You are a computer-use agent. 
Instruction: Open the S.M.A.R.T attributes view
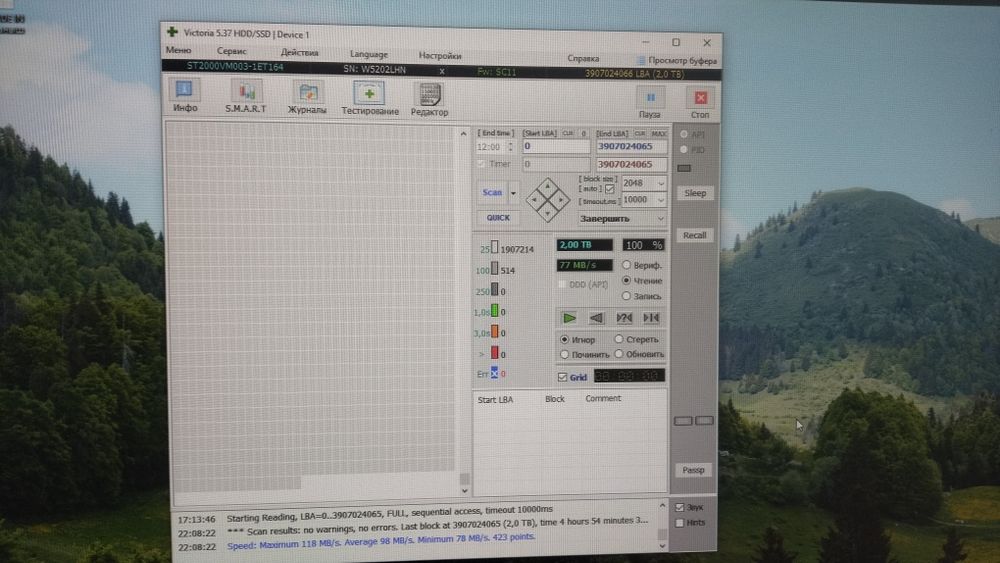pyautogui.click(x=246, y=97)
